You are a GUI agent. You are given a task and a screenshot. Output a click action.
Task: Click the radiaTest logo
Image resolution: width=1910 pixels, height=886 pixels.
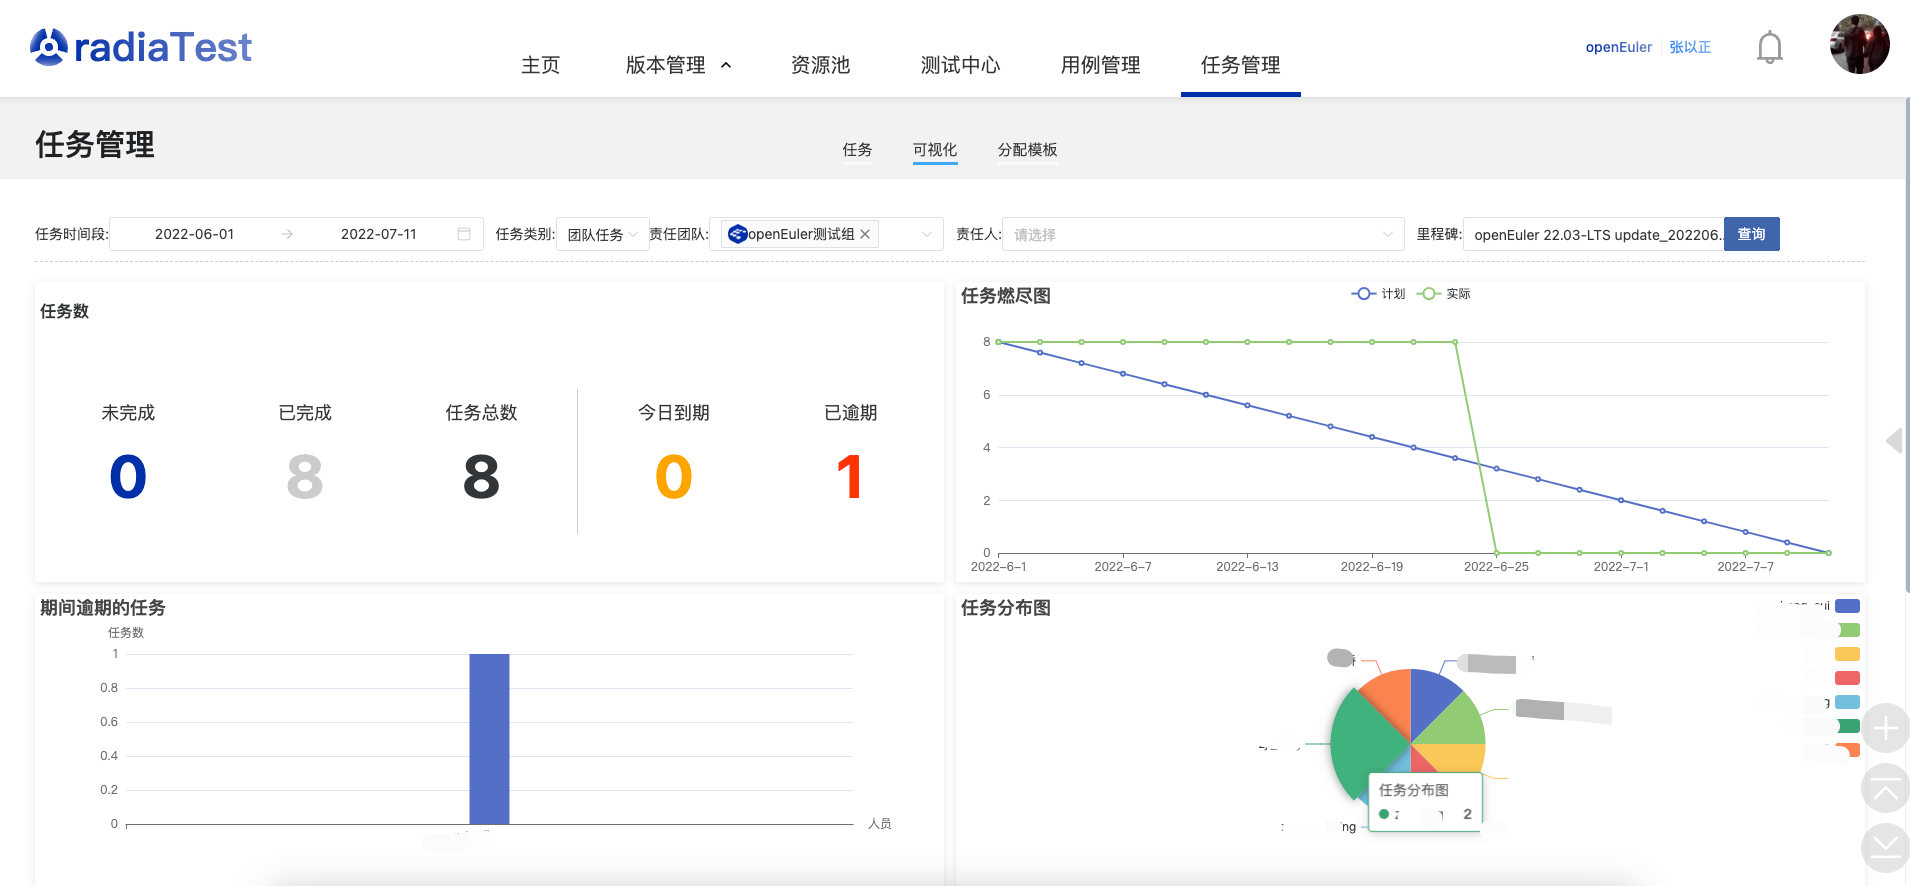(x=141, y=47)
